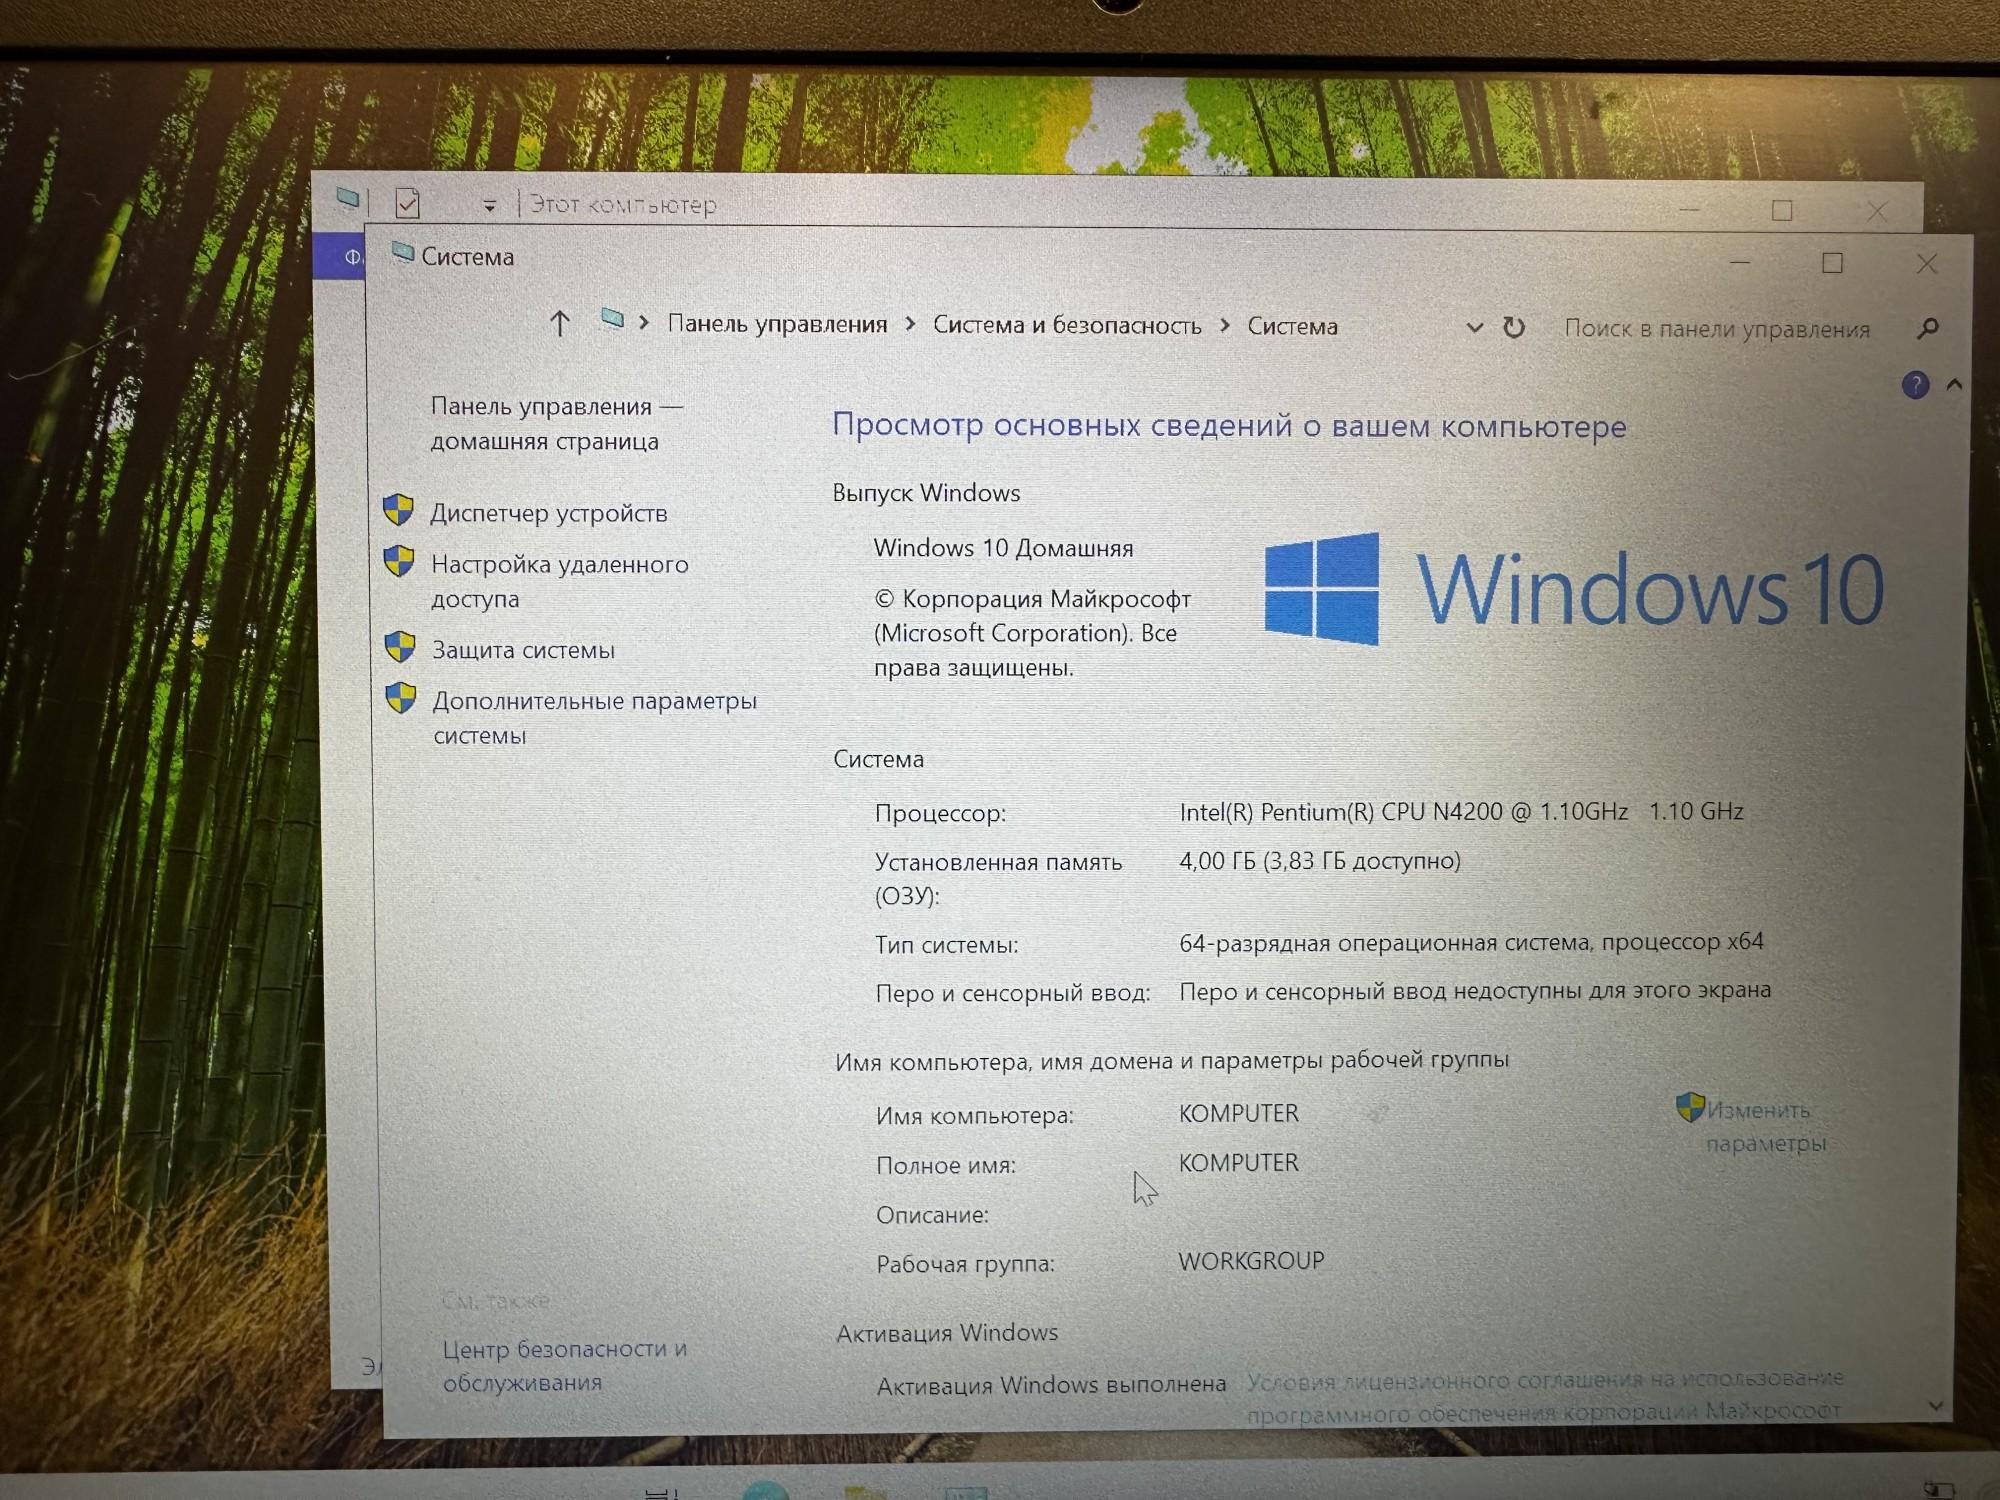Click the Активация Windows выполнена text
The height and width of the screenshot is (1500, 2000).
click(x=1051, y=1385)
